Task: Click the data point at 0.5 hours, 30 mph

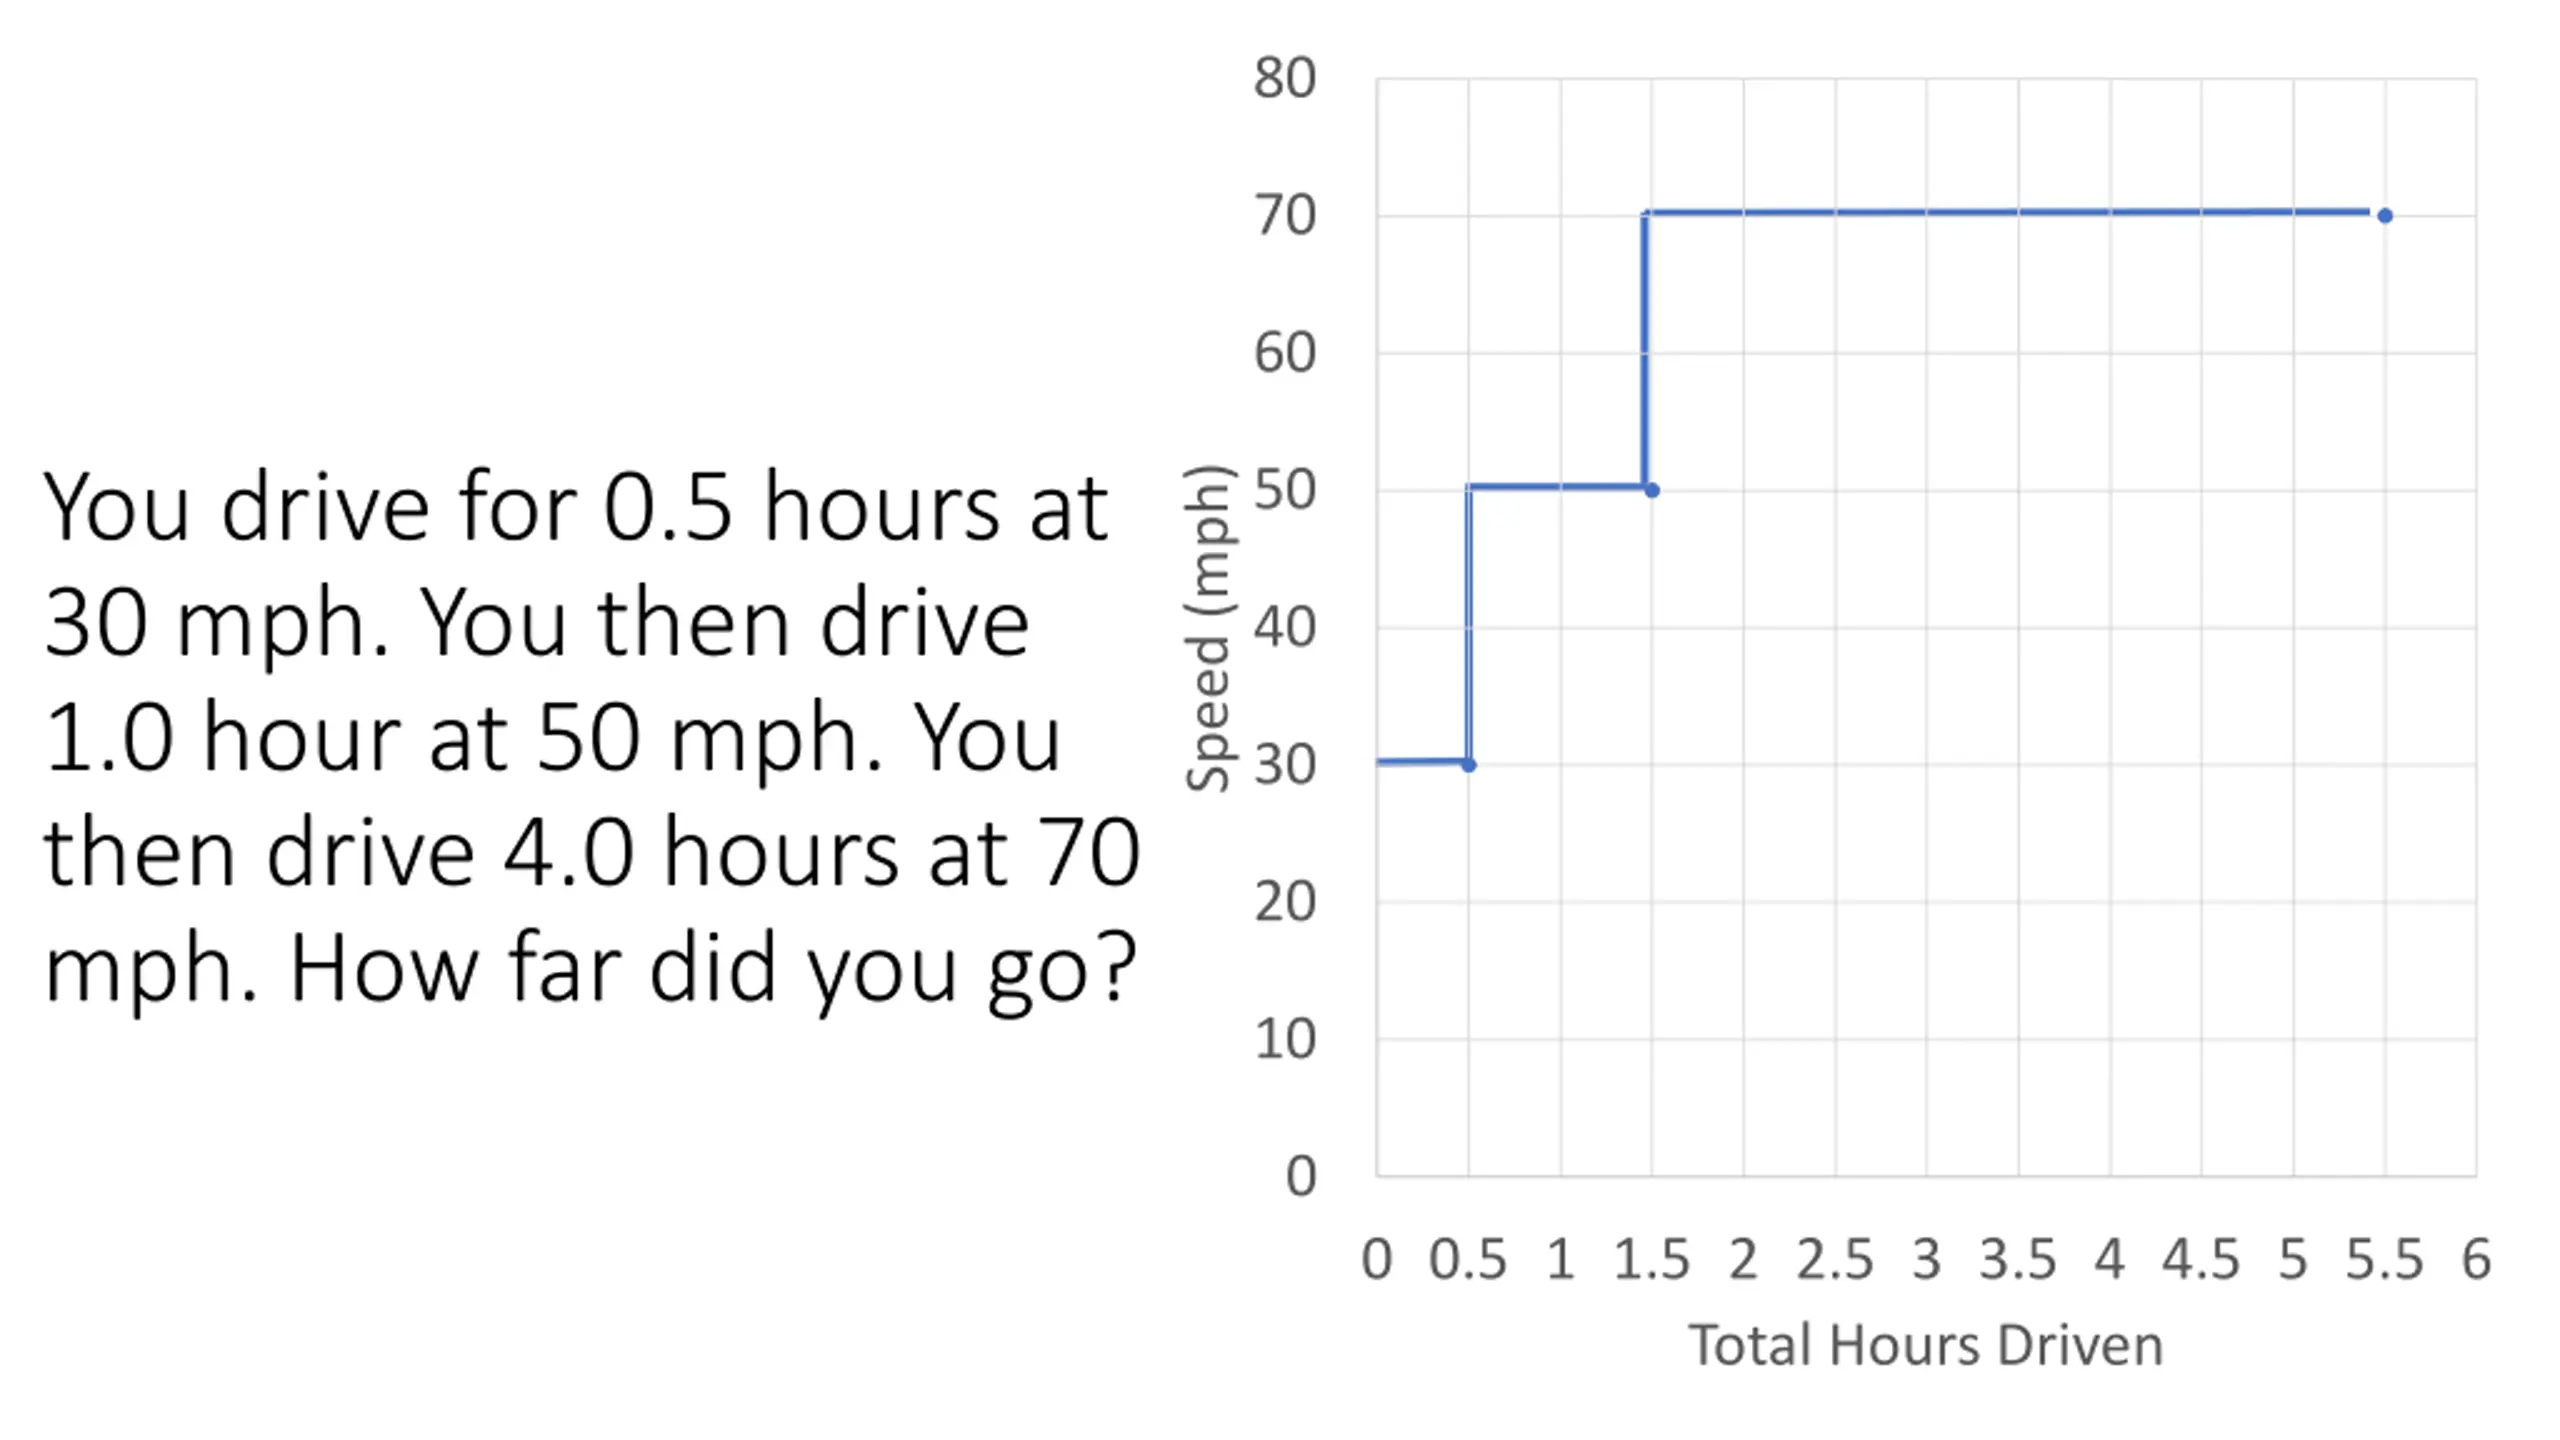Action: [1468, 765]
